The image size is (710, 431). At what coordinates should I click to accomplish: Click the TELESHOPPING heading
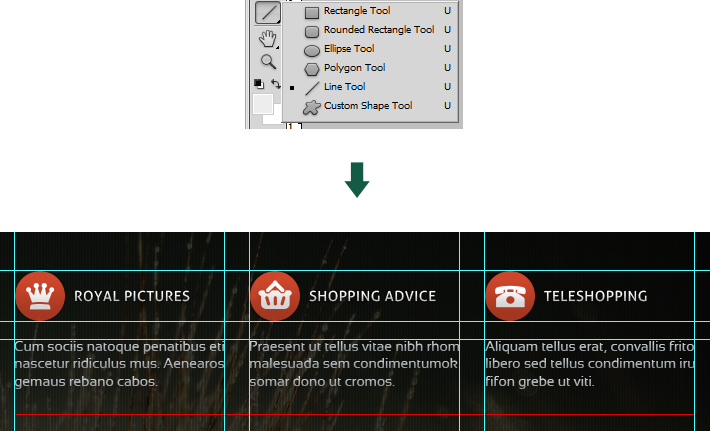click(595, 296)
